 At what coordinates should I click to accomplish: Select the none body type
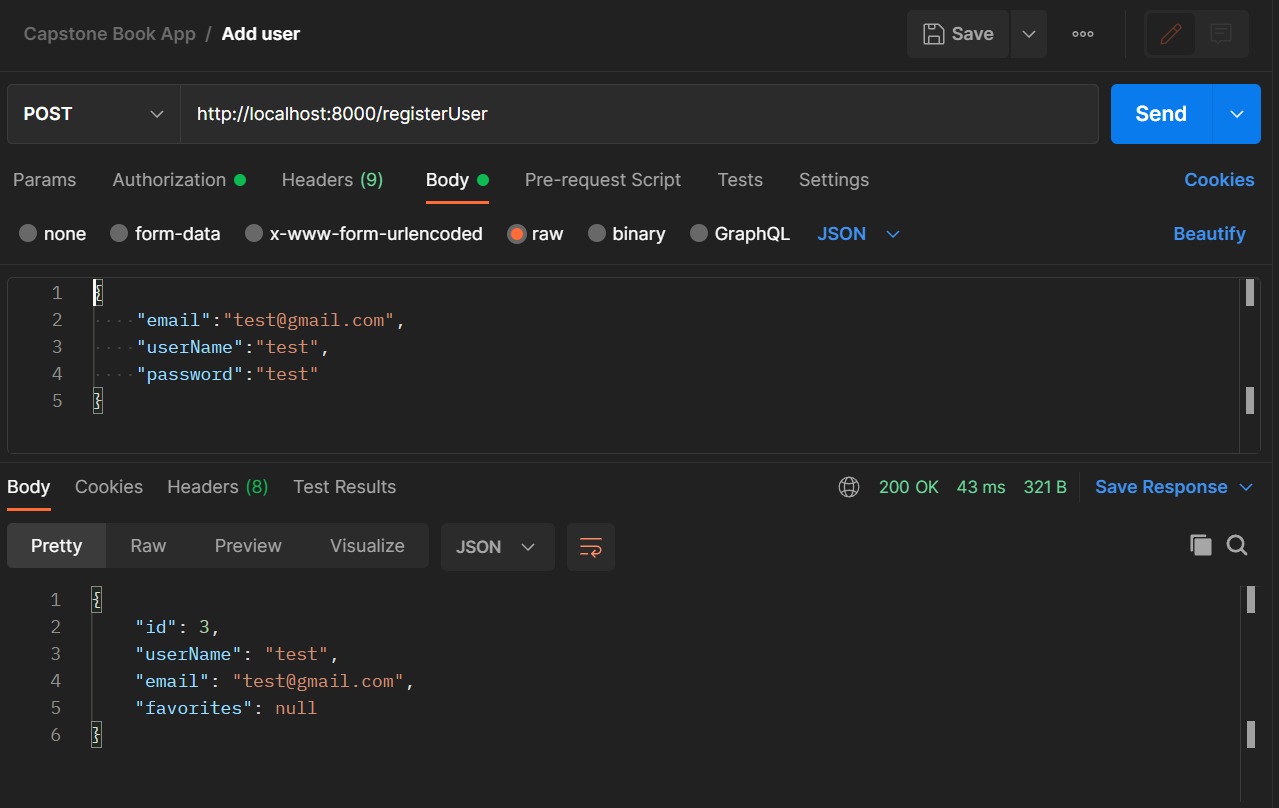tap(53, 234)
